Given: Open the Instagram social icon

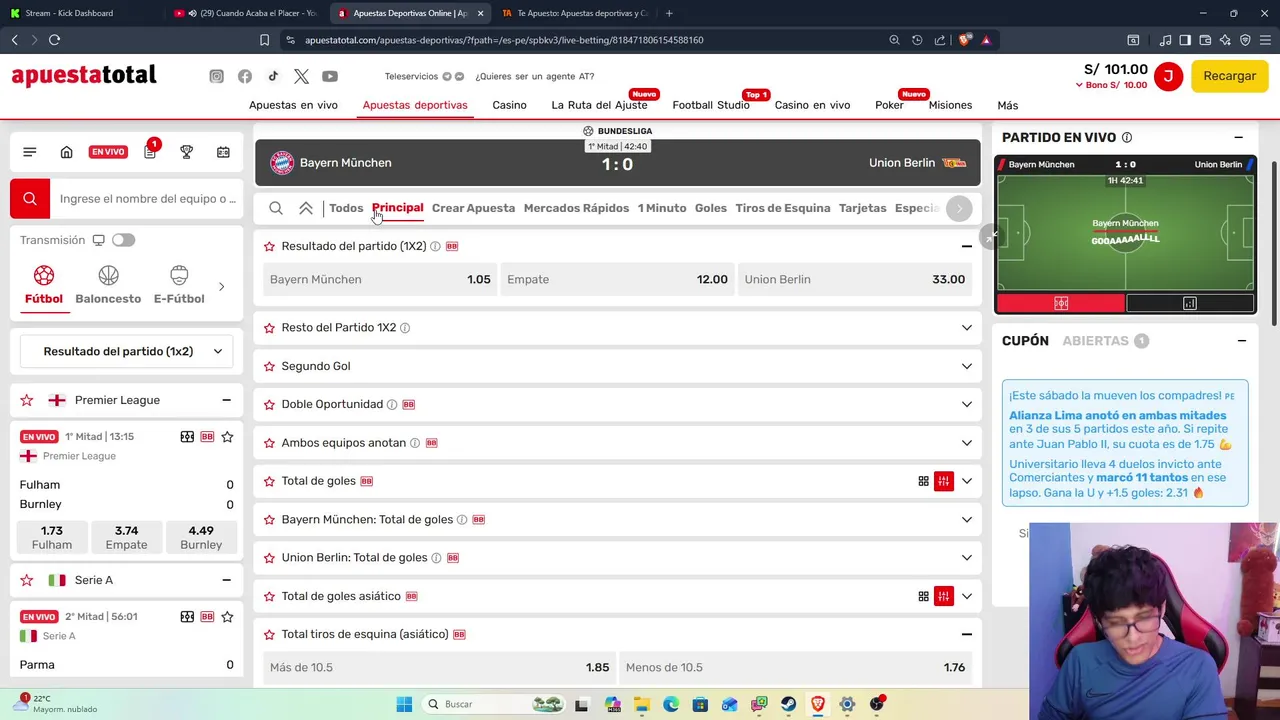Looking at the screenshot, I should click(x=216, y=76).
